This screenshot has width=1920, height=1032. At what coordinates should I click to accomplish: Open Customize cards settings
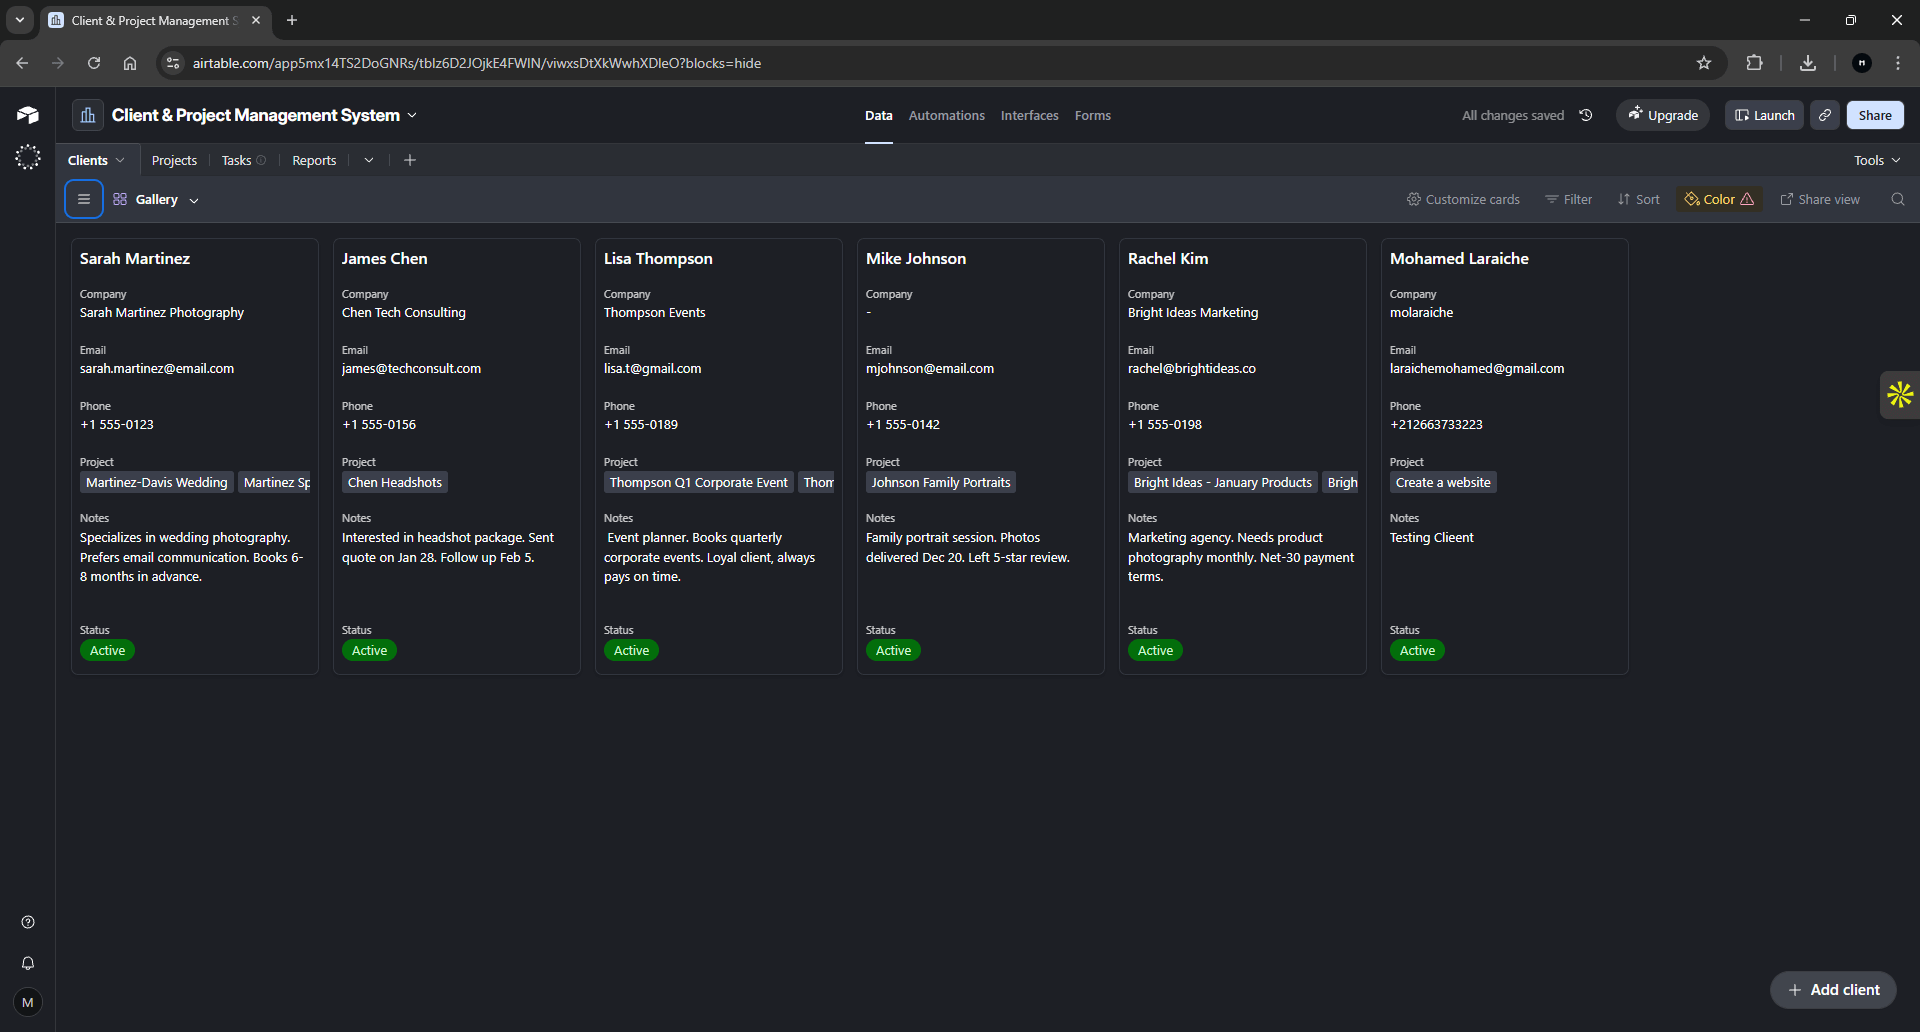[1463, 199]
